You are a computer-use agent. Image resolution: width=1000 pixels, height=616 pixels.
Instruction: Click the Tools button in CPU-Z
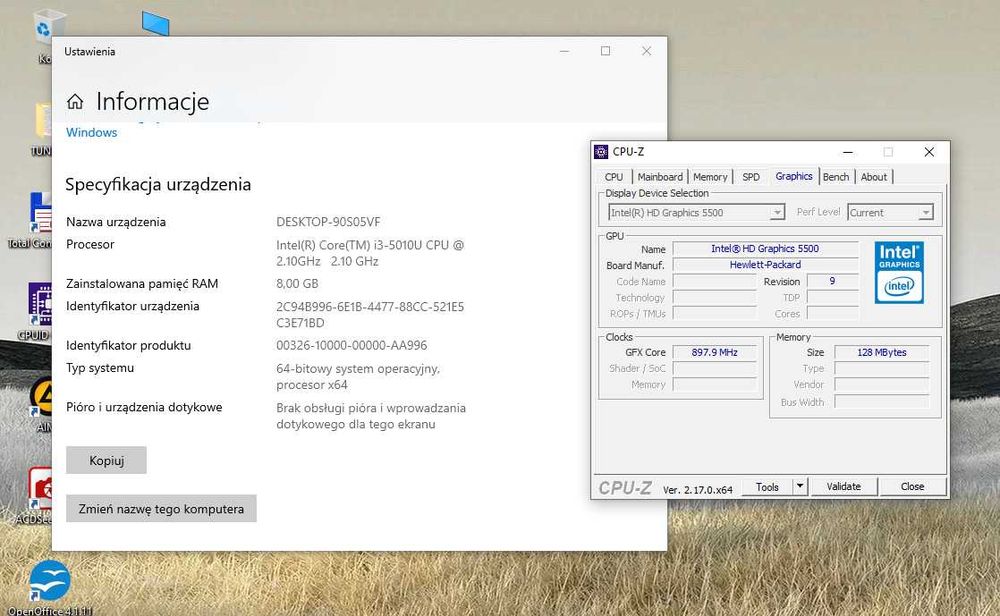pos(767,487)
